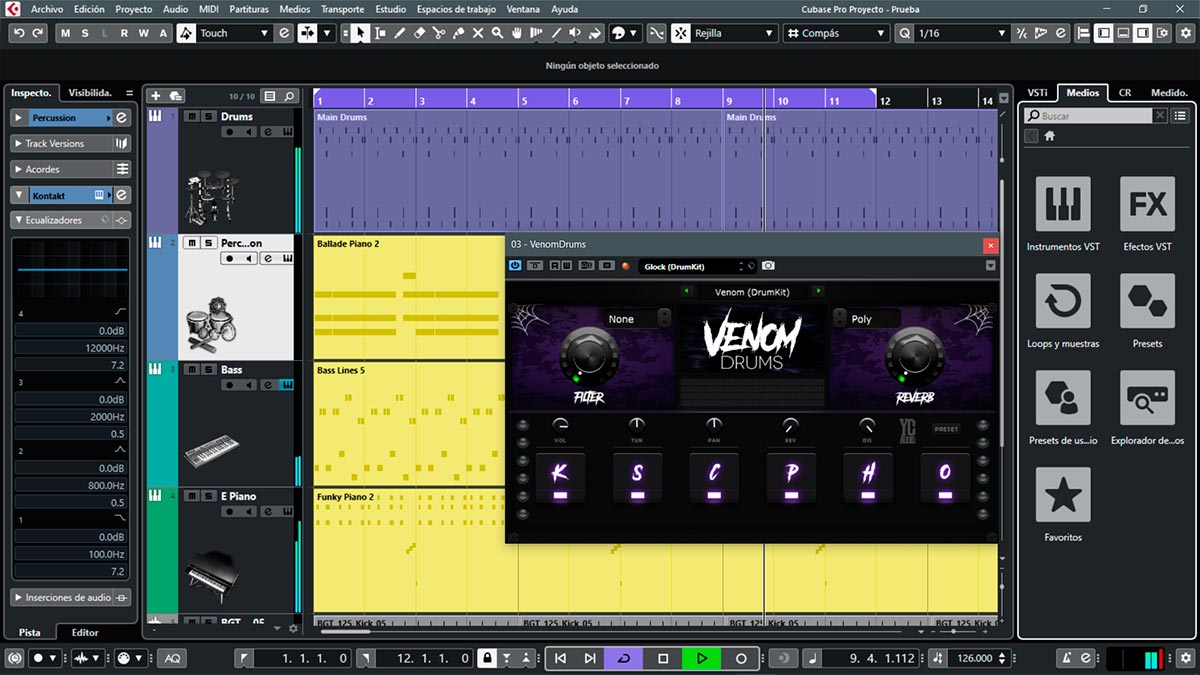Image resolution: width=1200 pixels, height=675 pixels.
Task: Click the Redo arrow in toolbar
Action: [38, 33]
